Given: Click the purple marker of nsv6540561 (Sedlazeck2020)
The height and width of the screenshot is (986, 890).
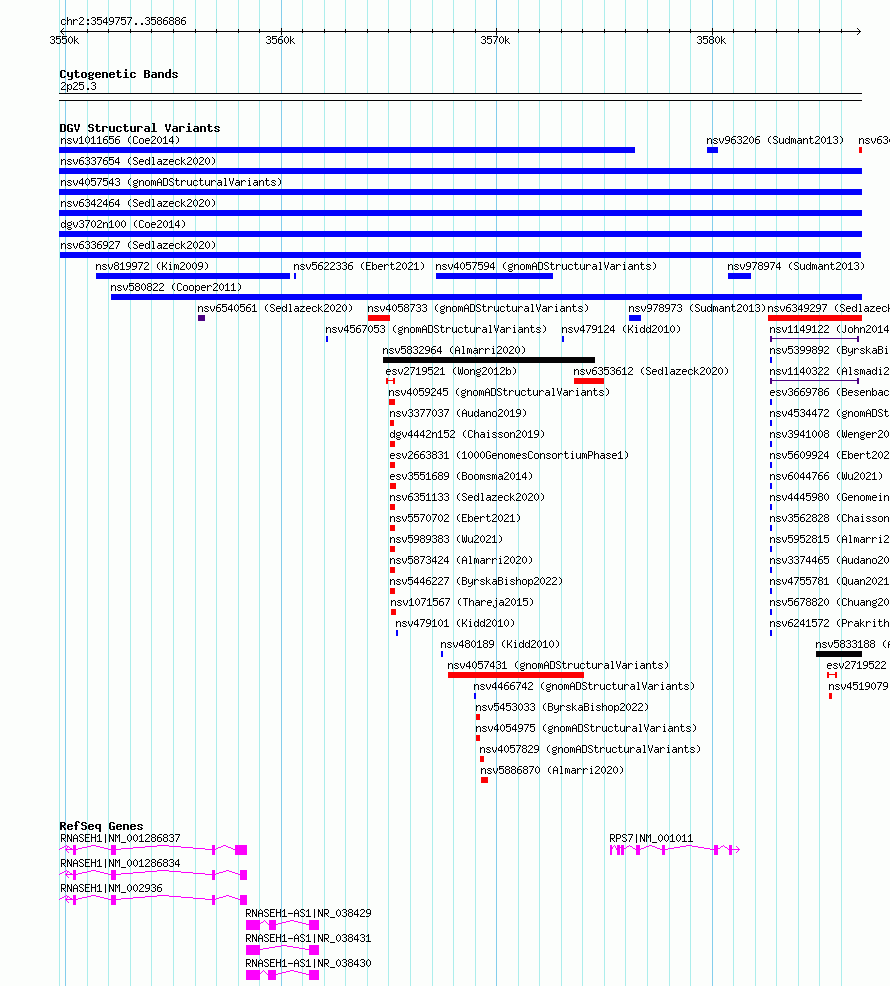Looking at the screenshot, I should click(x=201, y=318).
